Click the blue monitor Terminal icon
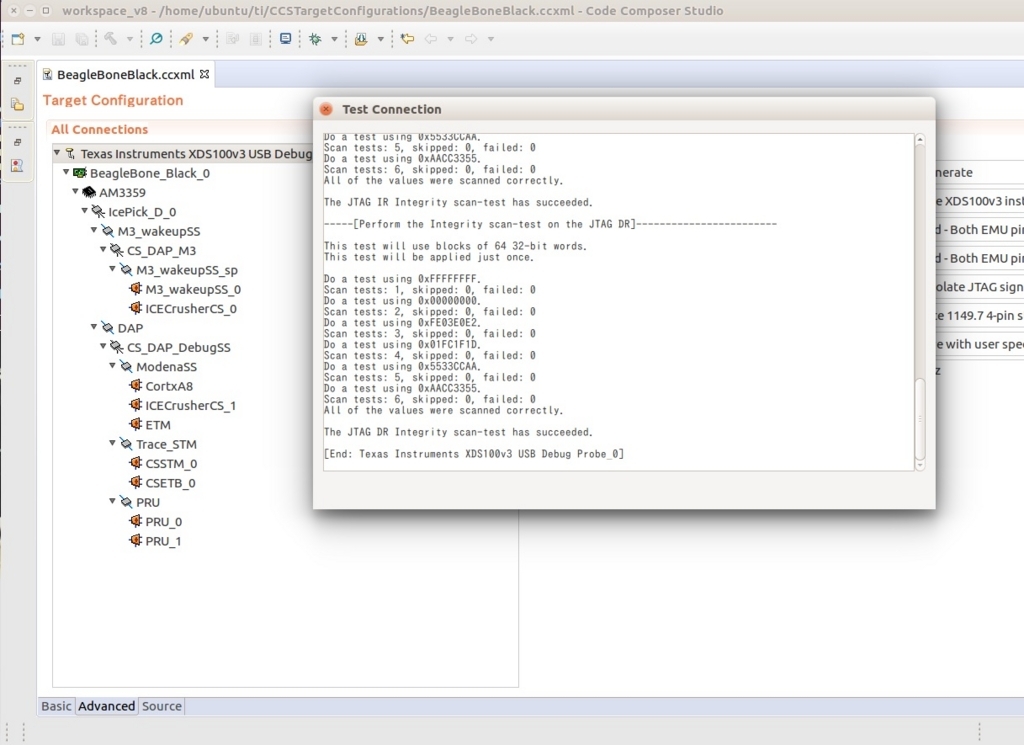The image size is (1024, 745). (285, 39)
